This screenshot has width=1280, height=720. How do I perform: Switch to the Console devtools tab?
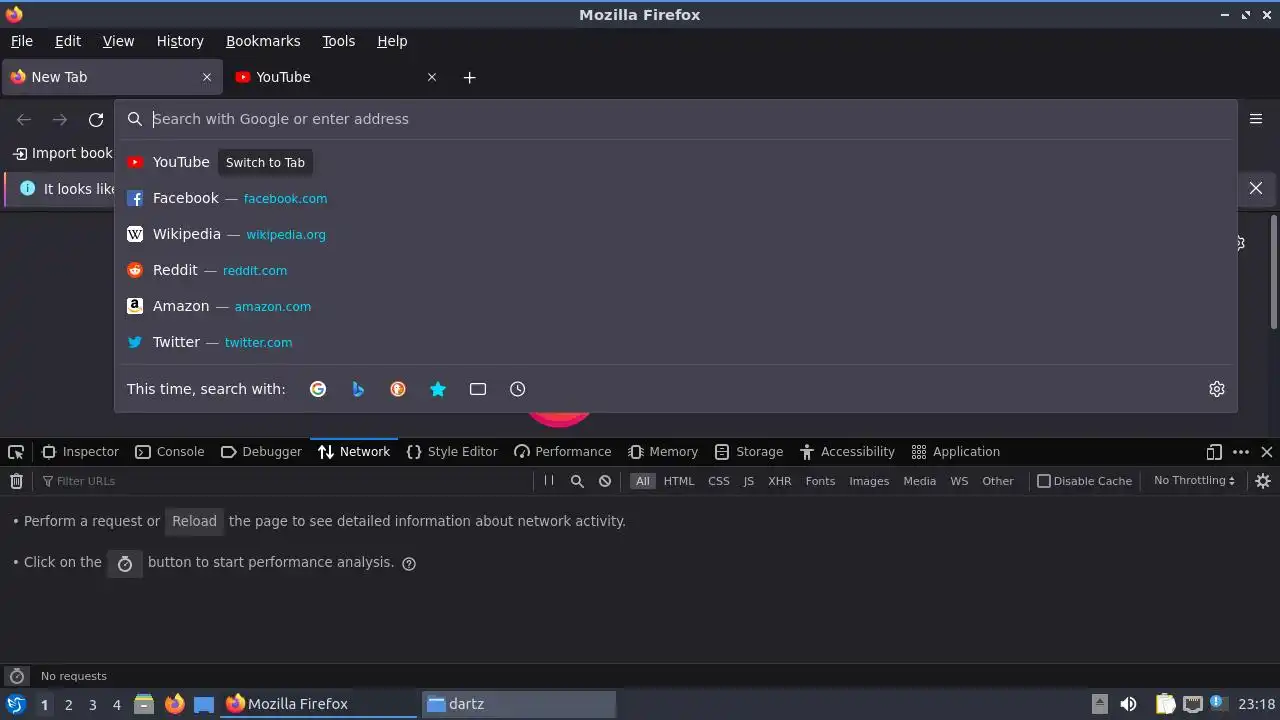tap(170, 452)
